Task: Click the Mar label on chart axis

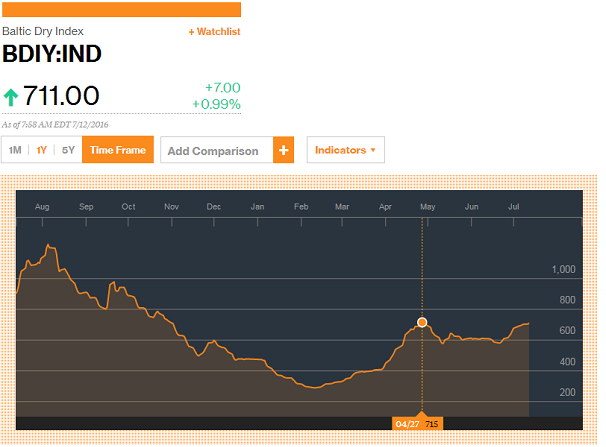Action: (342, 207)
